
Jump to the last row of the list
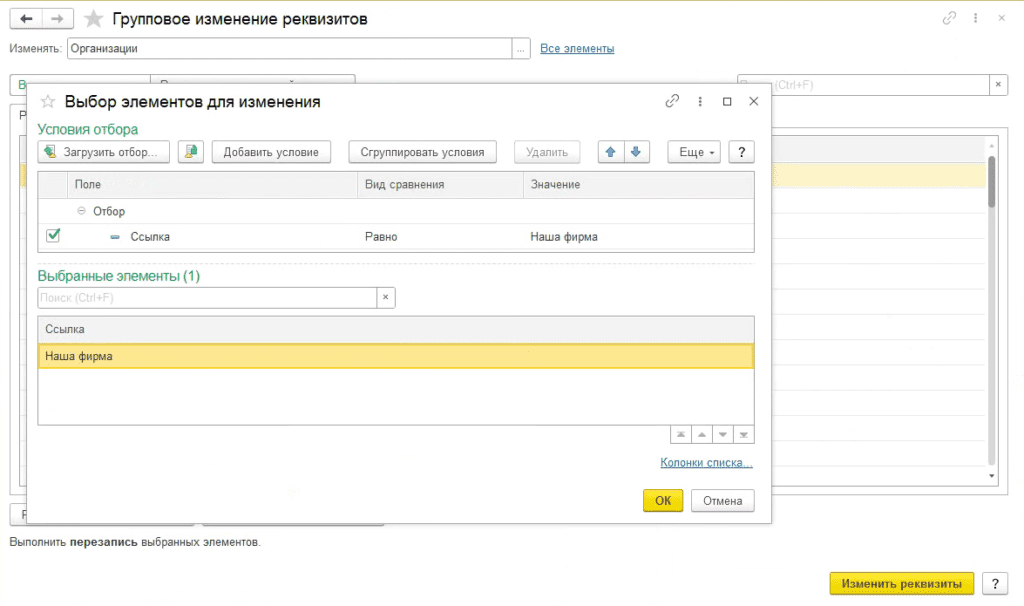743,435
